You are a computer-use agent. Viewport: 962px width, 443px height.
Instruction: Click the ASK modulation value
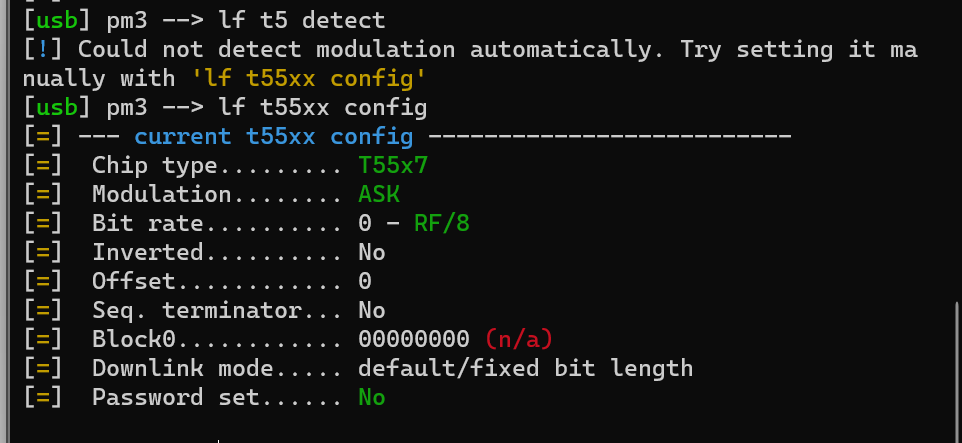379,195
